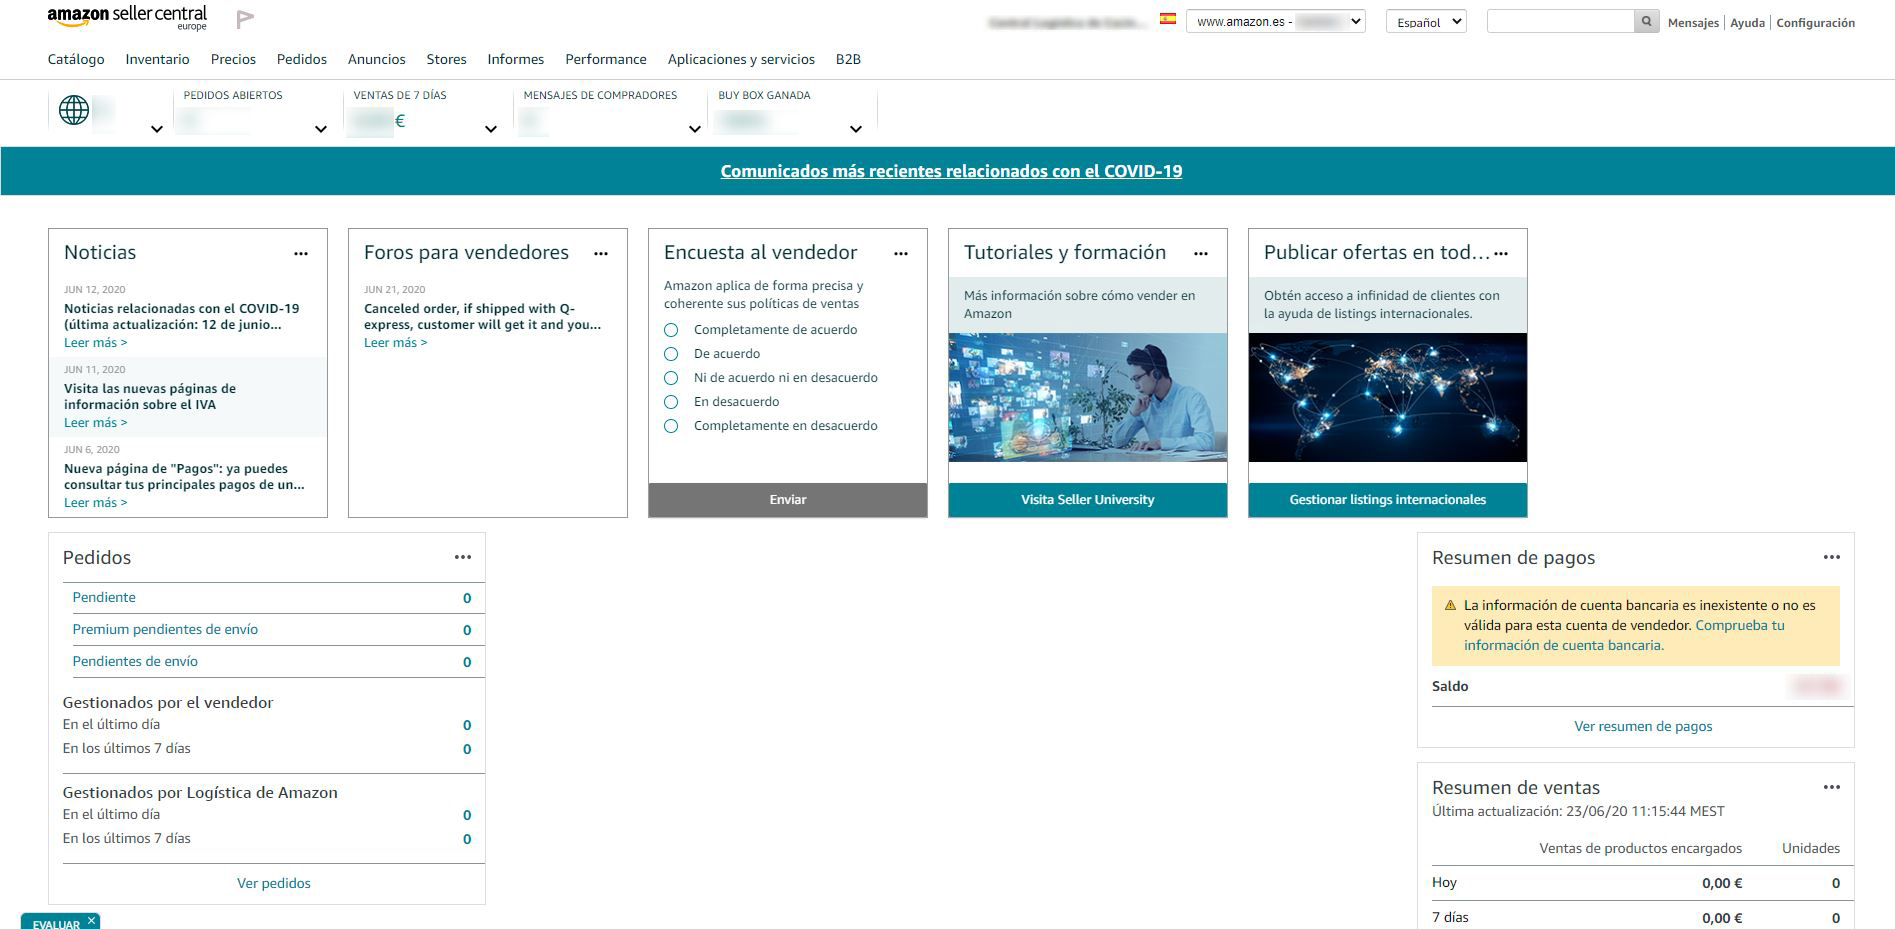
Task: Open the www.amazon.es marketplace dropdown
Action: point(1276,21)
